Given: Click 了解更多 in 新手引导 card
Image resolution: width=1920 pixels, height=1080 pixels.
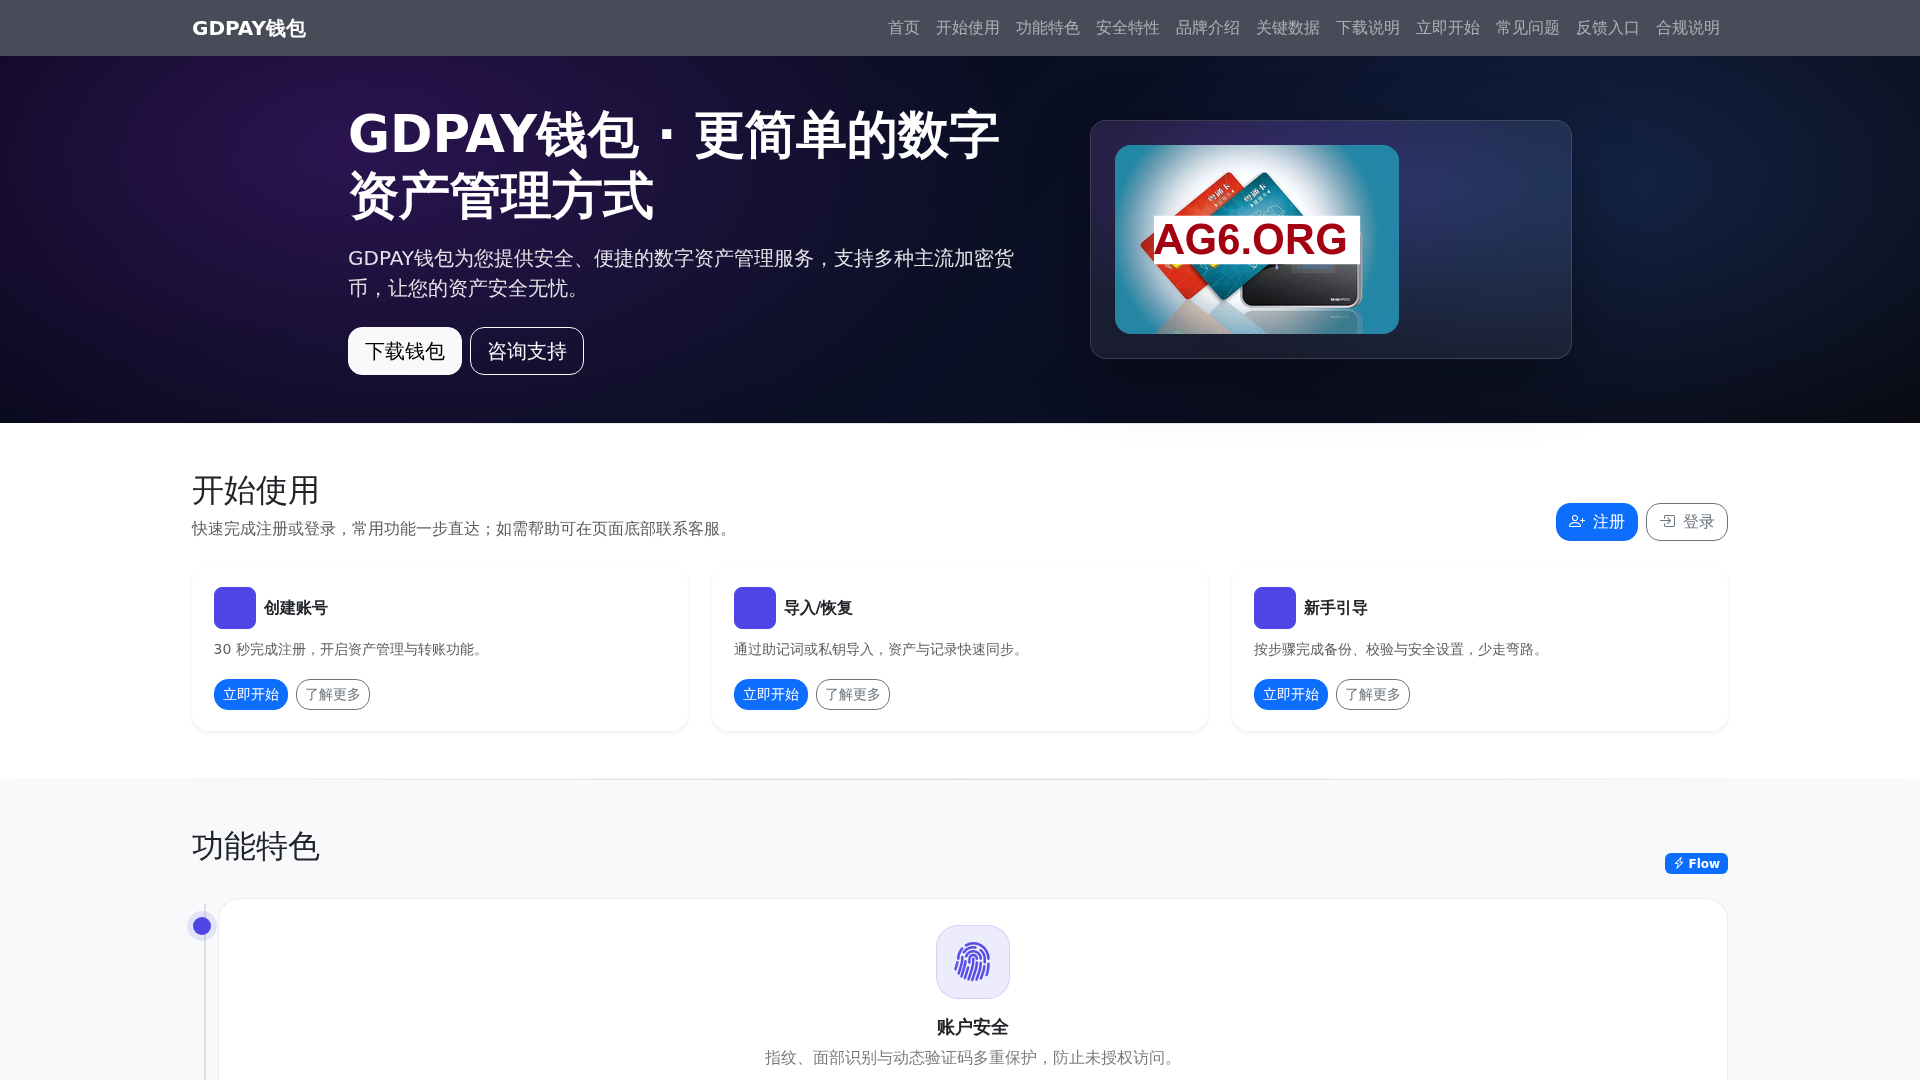Looking at the screenshot, I should tap(1373, 694).
